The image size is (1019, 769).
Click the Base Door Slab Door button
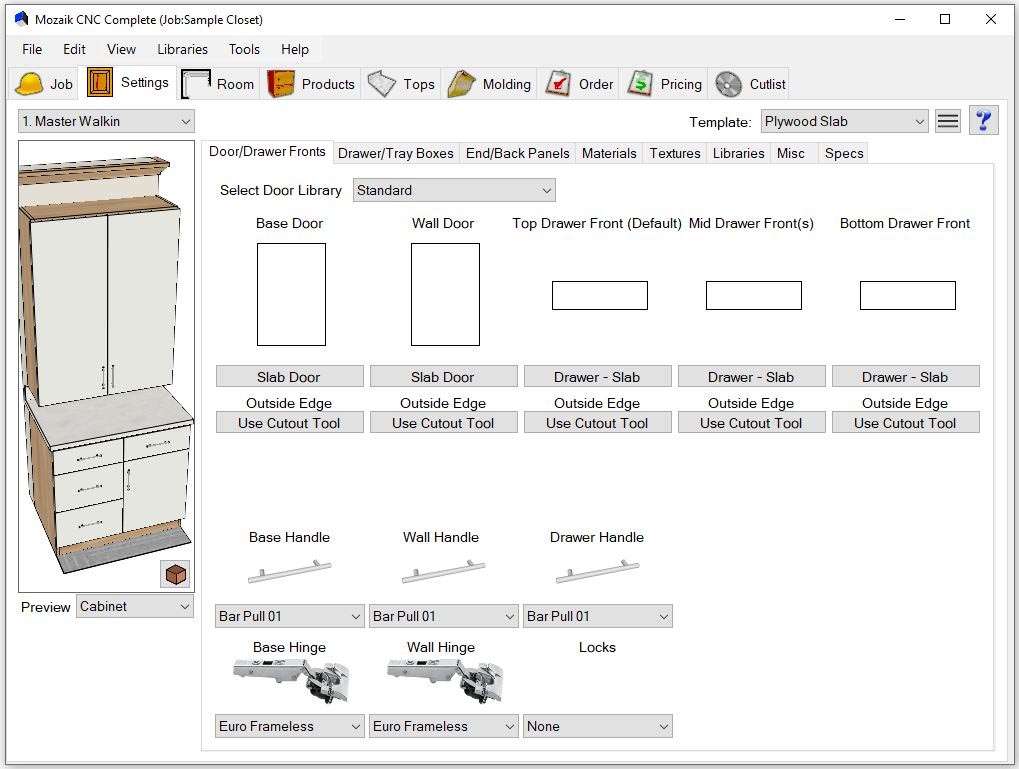(x=289, y=377)
